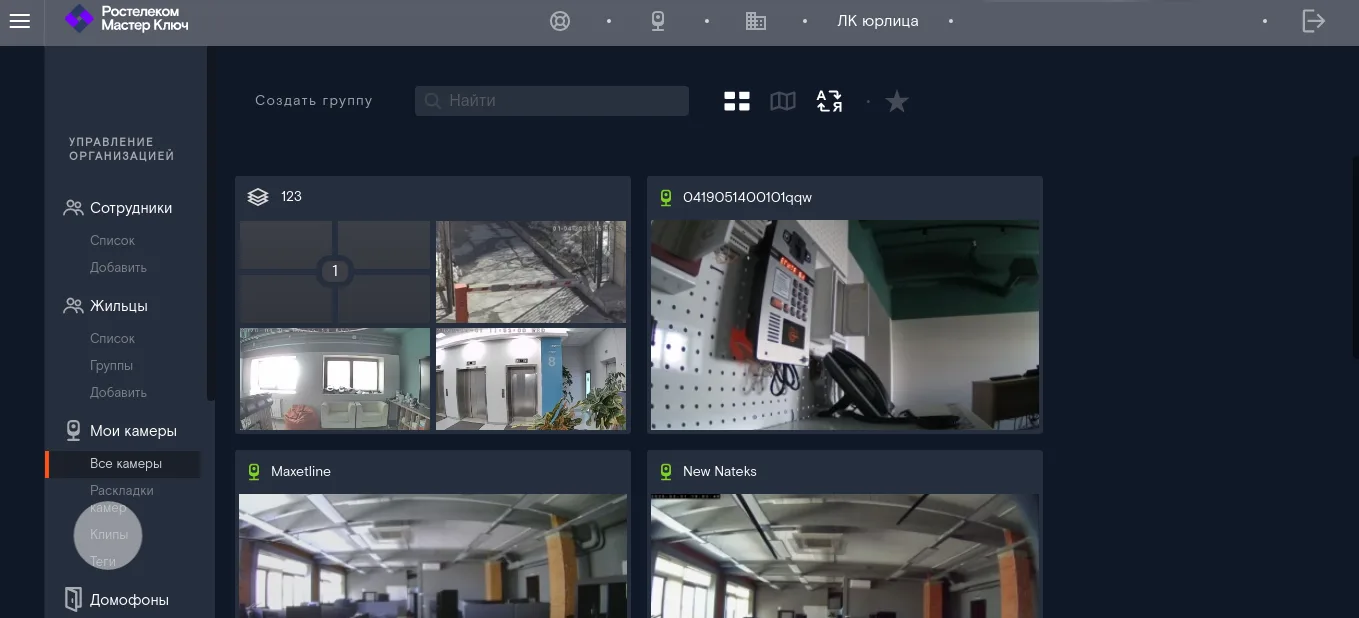Open Клипы
The height and width of the screenshot is (618, 1359).
click(109, 534)
